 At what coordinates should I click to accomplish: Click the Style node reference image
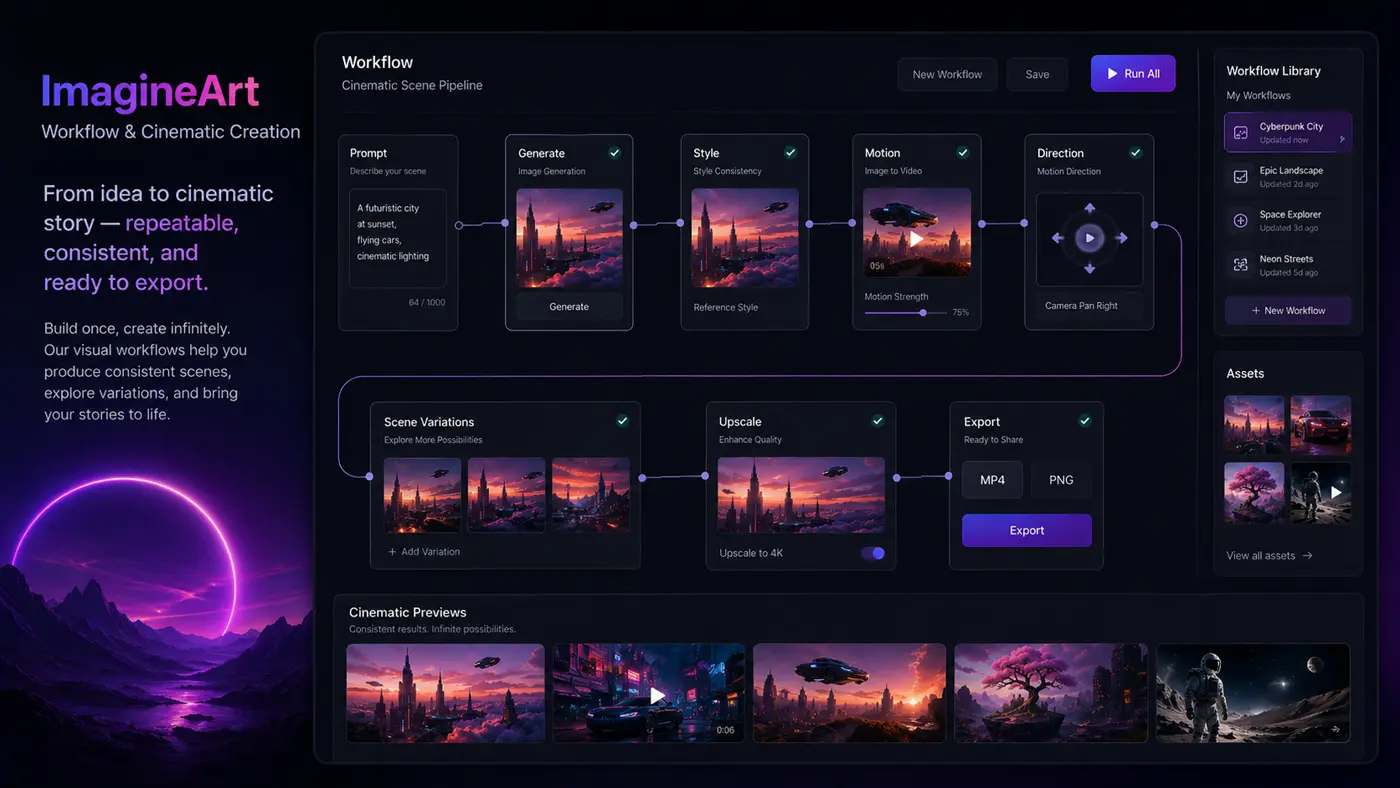pos(745,238)
